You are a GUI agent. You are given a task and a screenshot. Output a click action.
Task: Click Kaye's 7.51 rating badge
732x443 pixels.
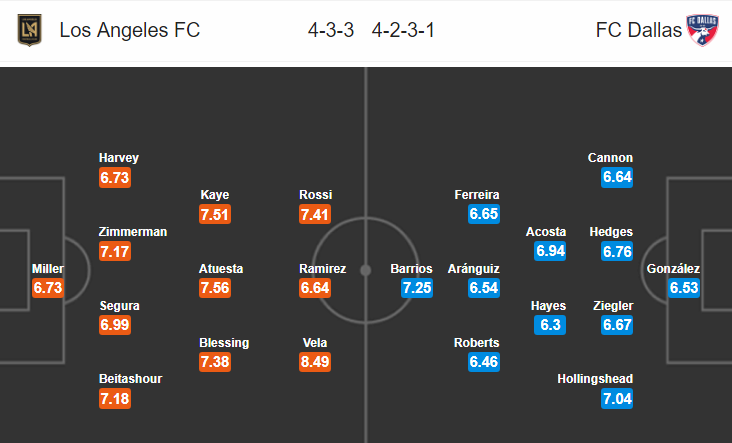pos(215,214)
